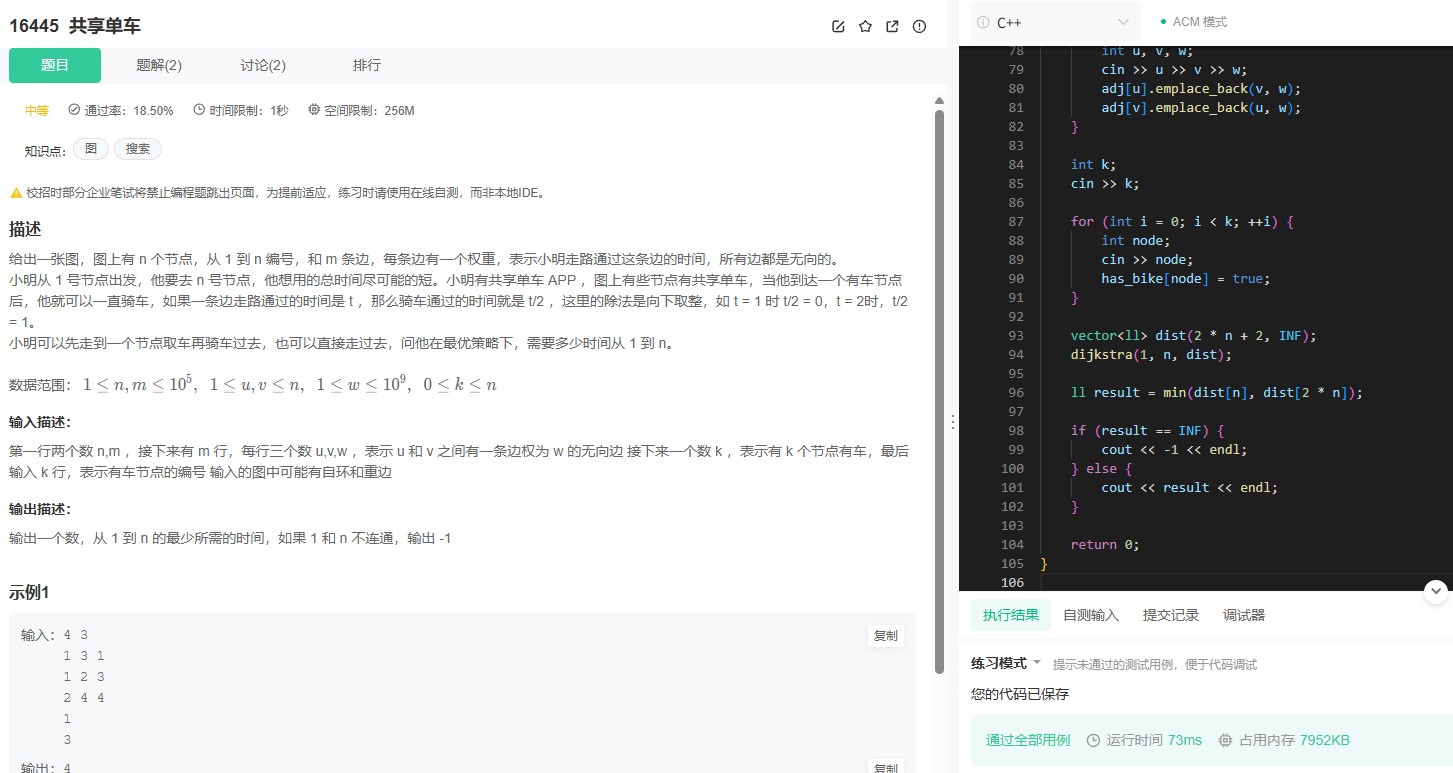Select the 搜索 knowledge tag
This screenshot has height=773, width=1453.
click(x=137, y=148)
